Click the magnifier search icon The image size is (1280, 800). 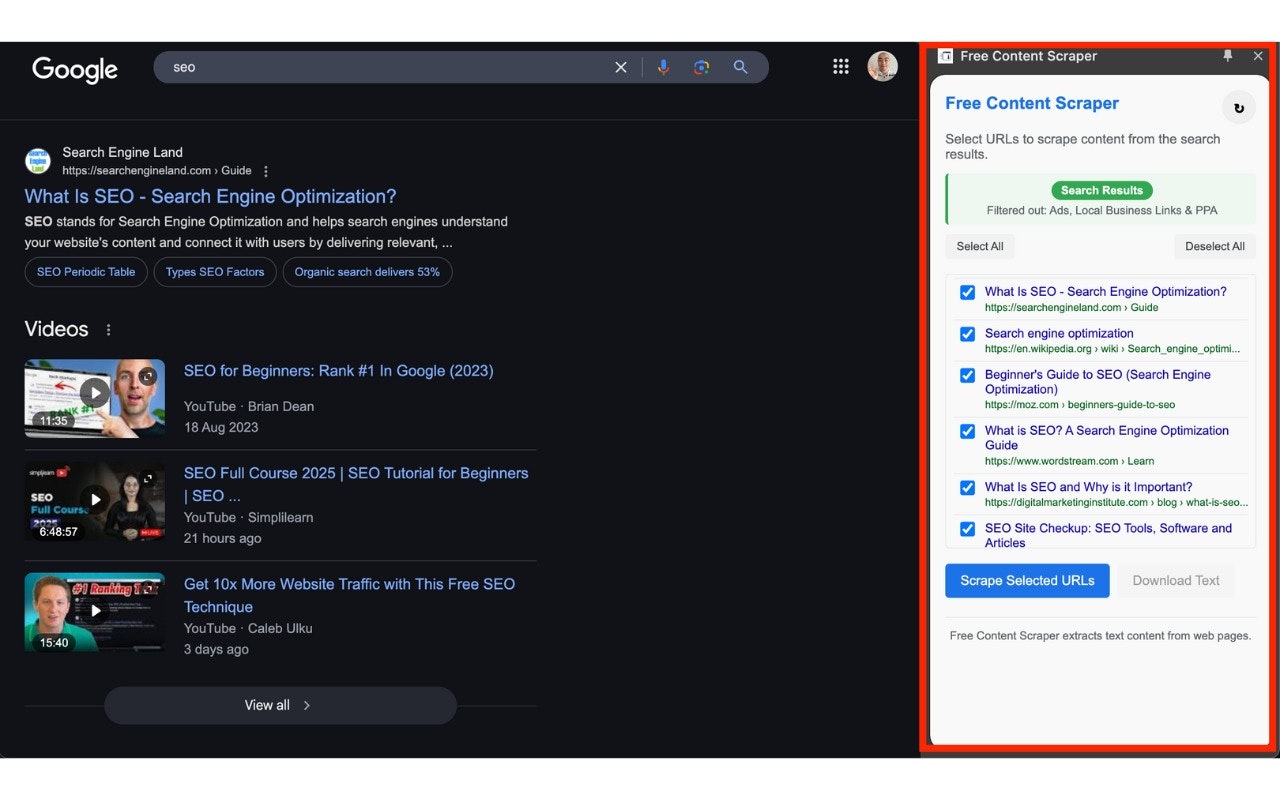[741, 67]
